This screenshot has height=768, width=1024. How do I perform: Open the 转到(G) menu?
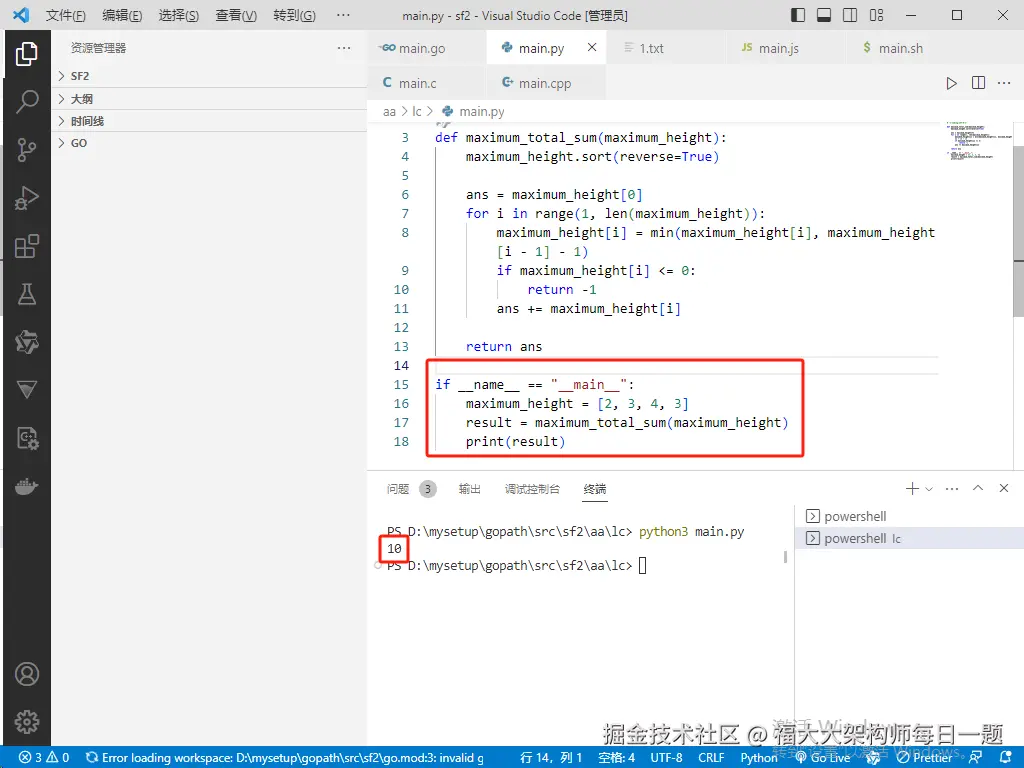[294, 15]
